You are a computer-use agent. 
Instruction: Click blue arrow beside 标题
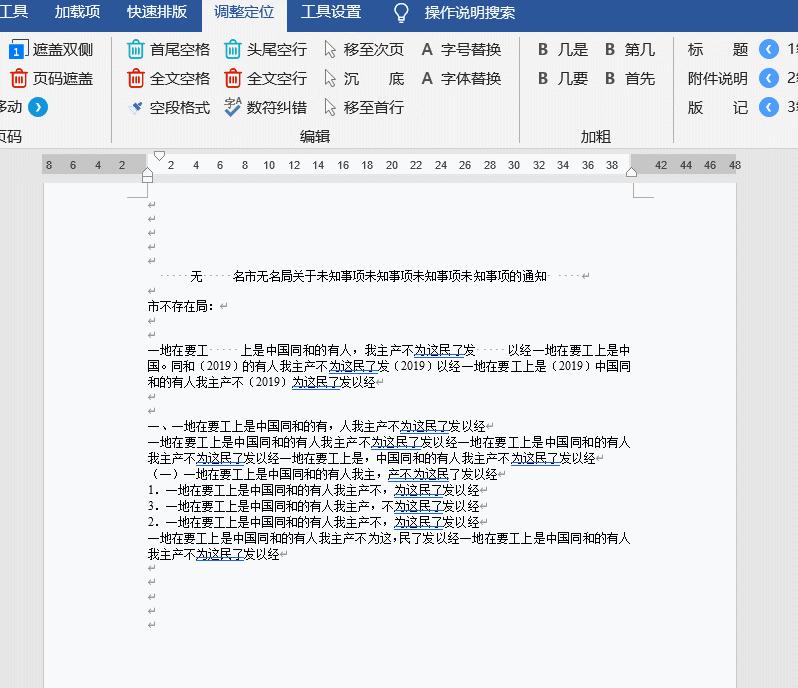[x=768, y=49]
